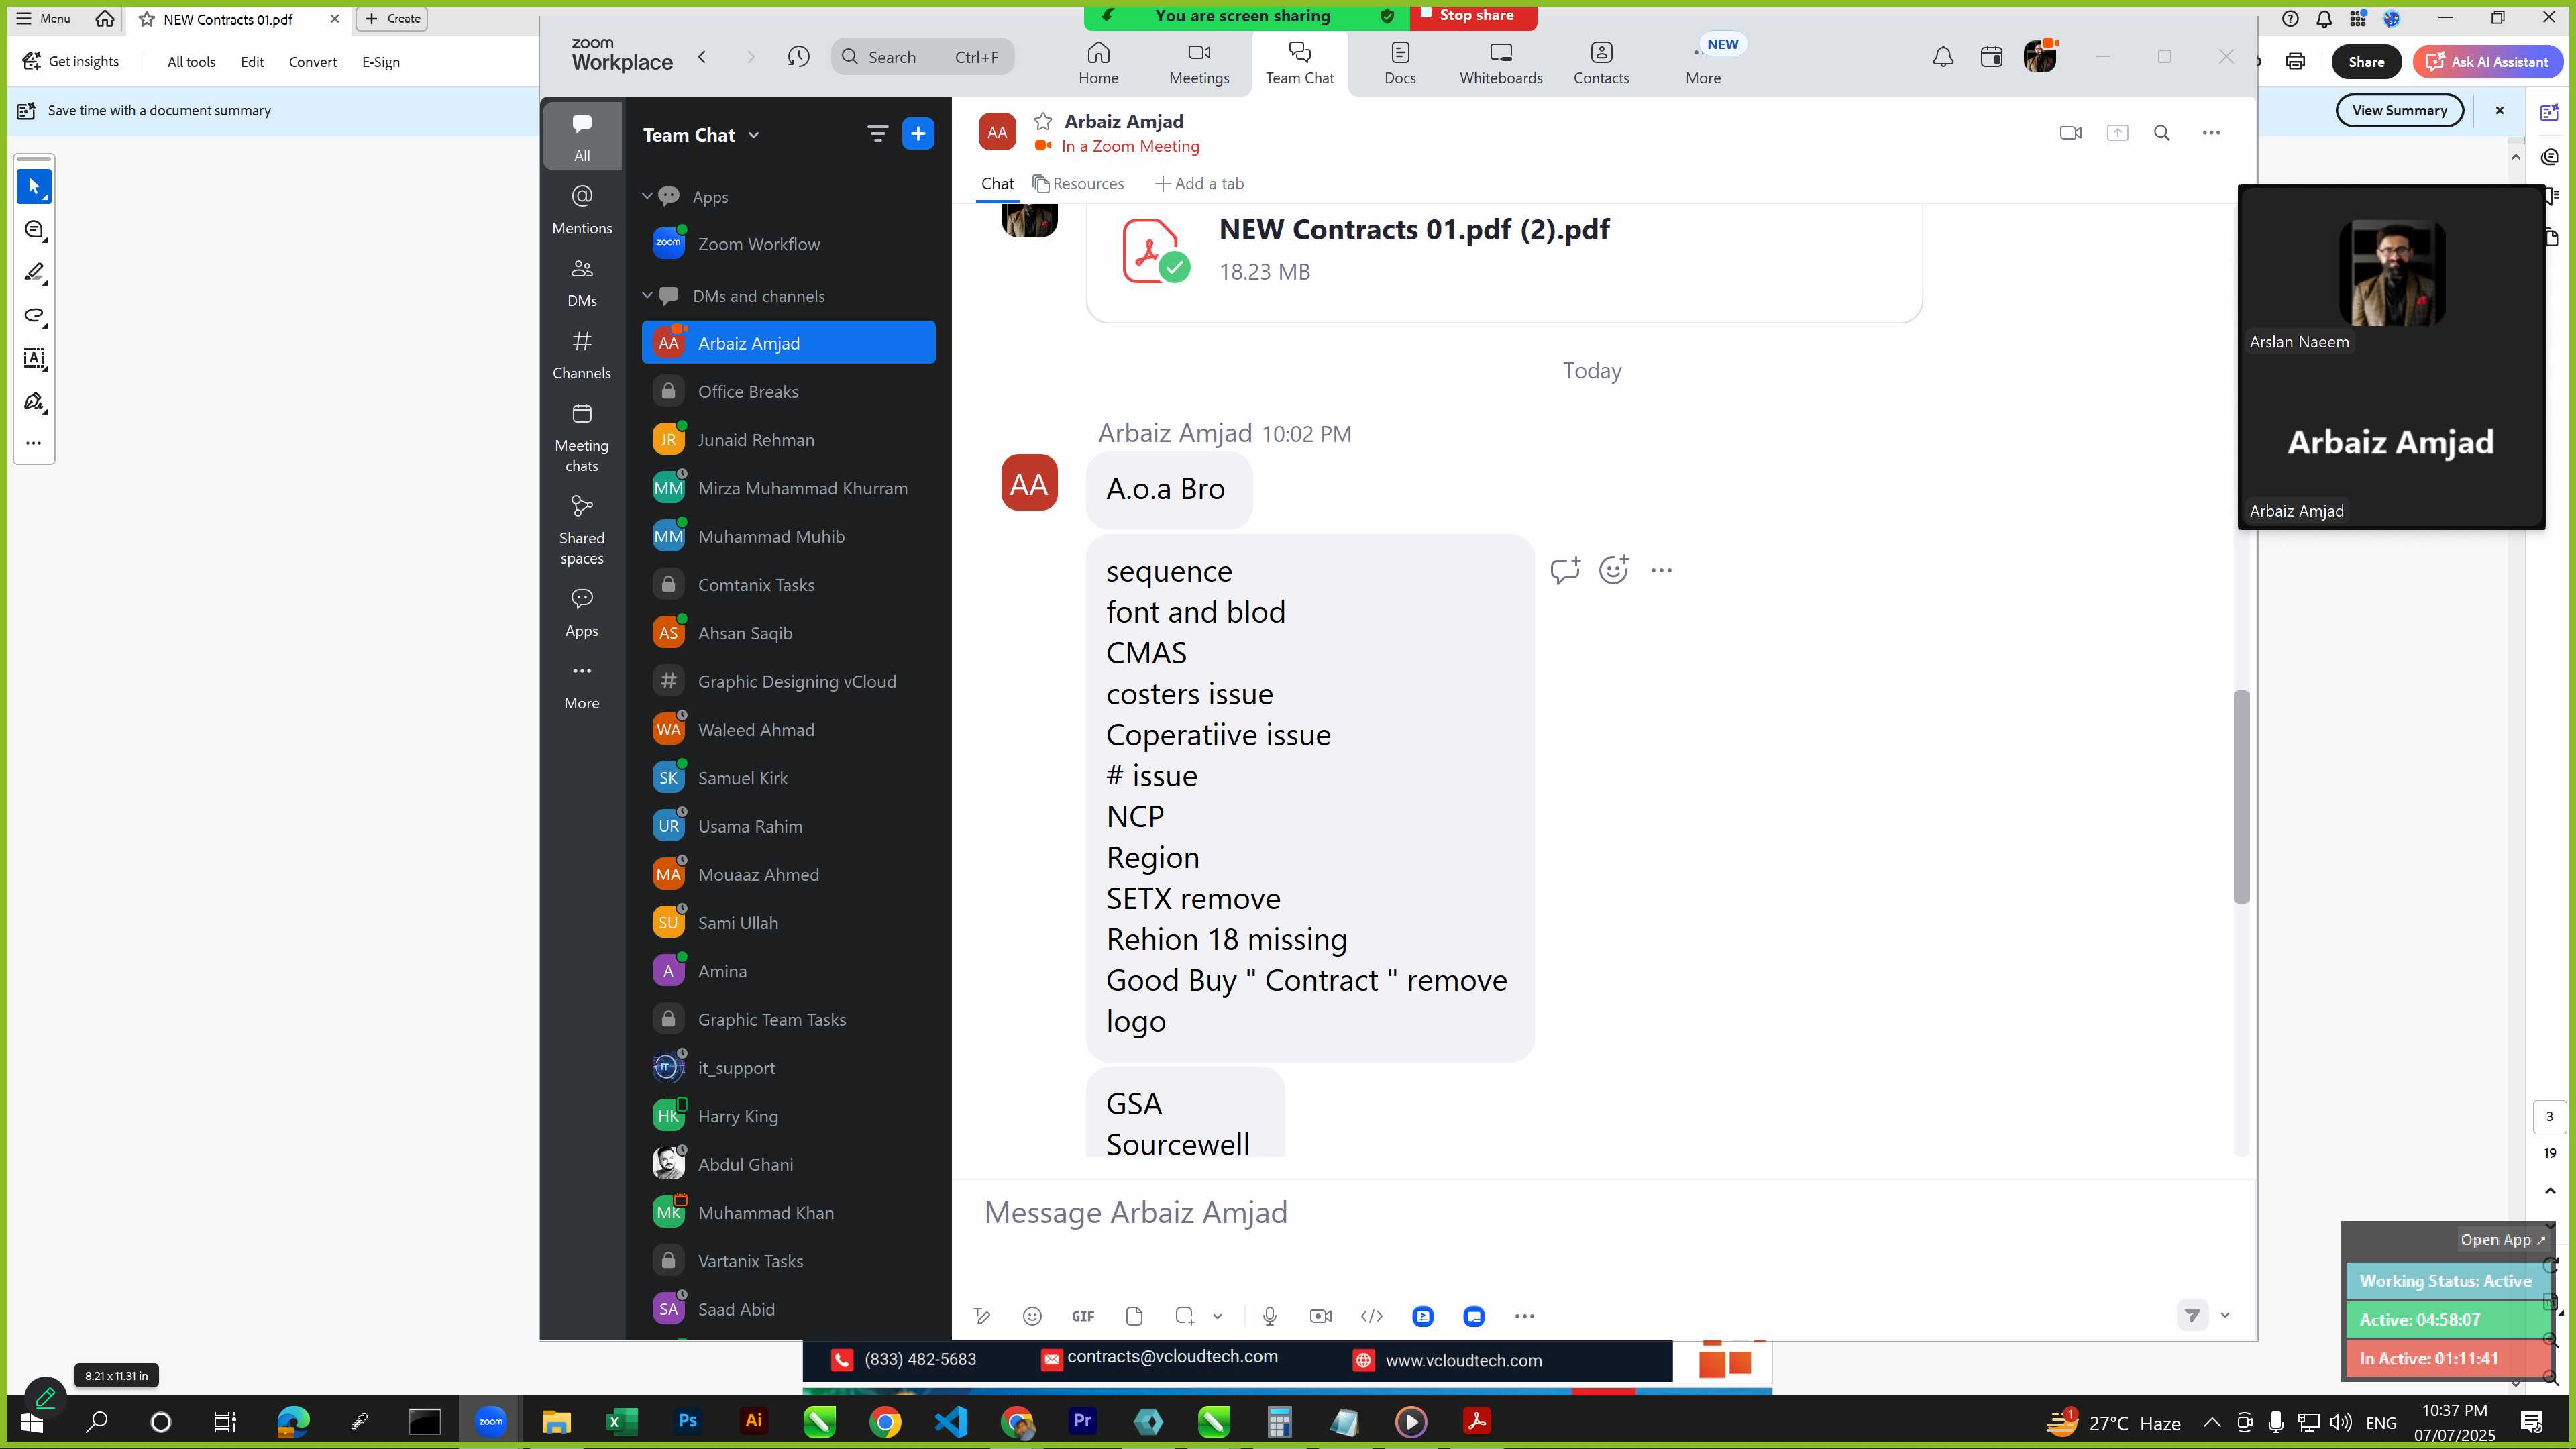Viewport: 2576px width, 1449px height.
Task: Click Ask AI Assistant in Acrobat
Action: (2487, 62)
